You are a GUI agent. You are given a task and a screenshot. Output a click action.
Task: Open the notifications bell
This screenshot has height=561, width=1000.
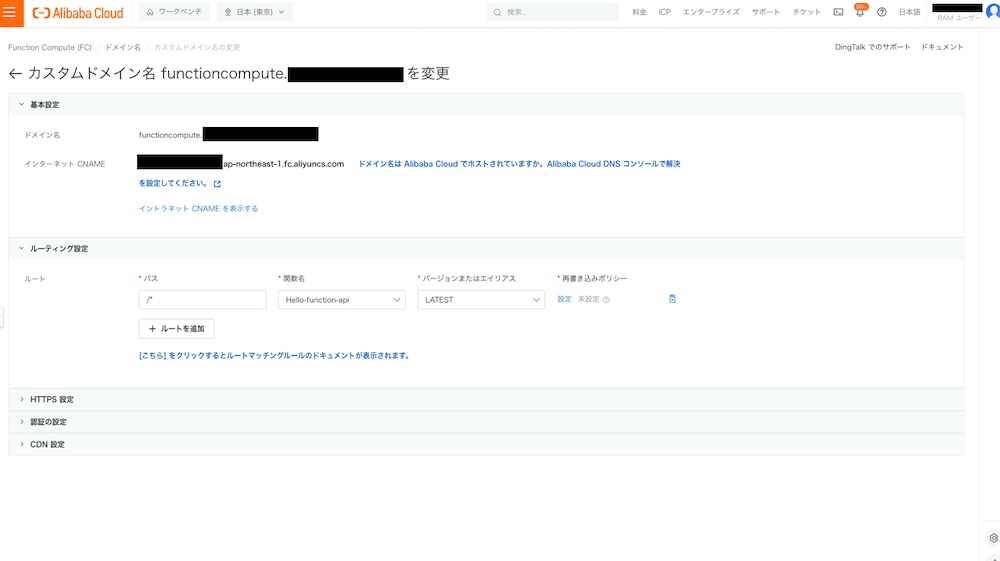pos(859,12)
